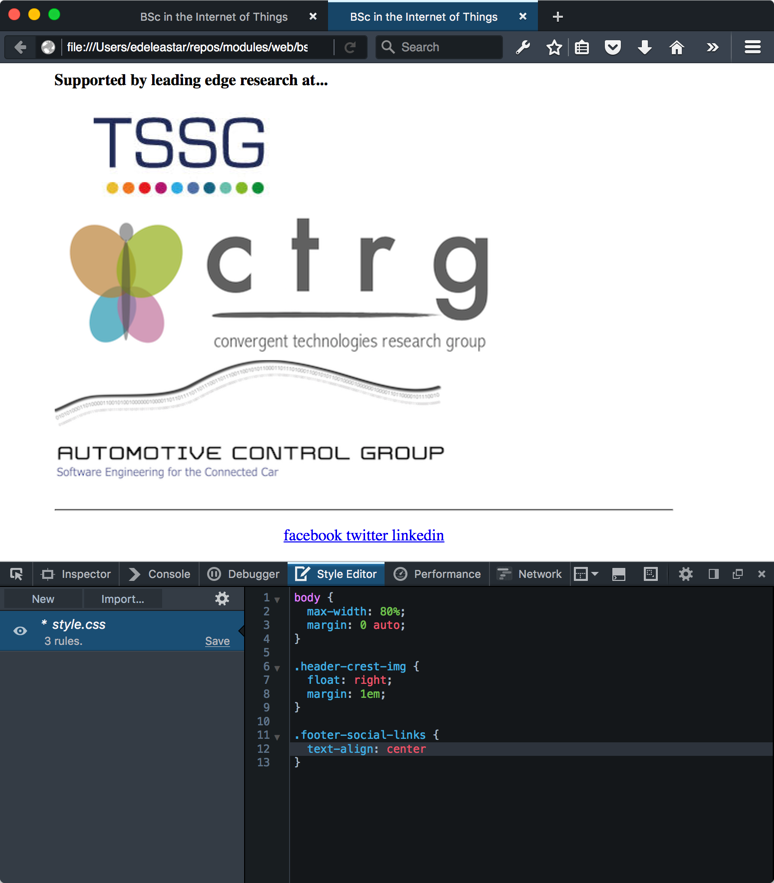Toggle the split console button
Screen dimensions: 774x883
[619, 574]
